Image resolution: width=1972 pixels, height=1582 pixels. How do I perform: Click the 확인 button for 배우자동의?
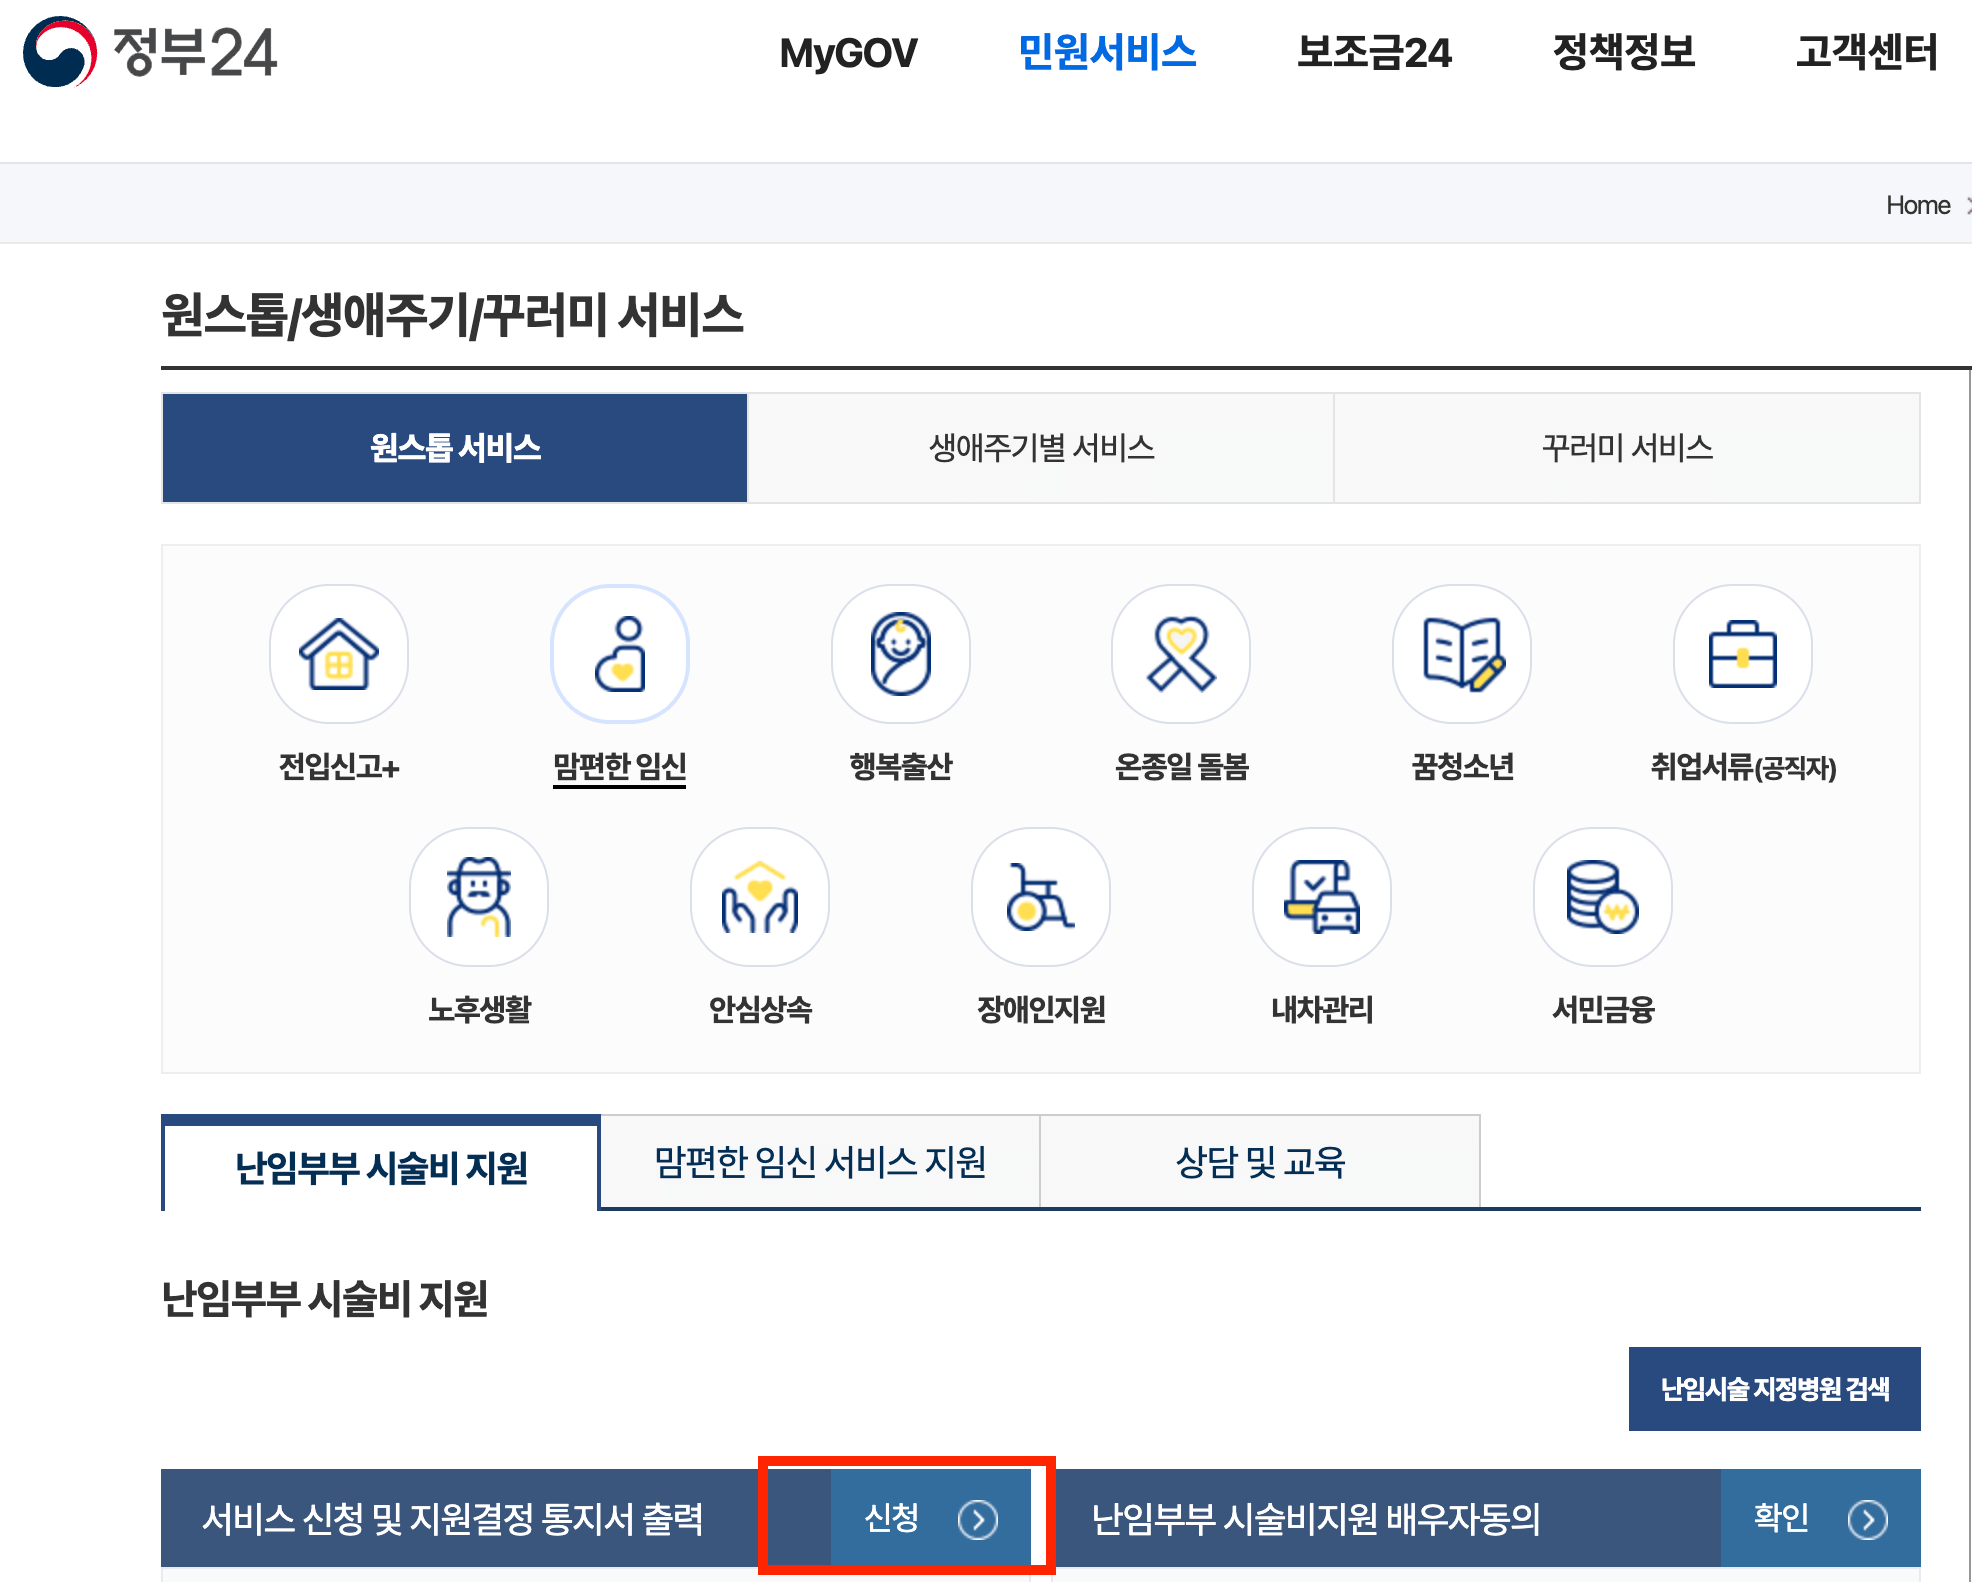coord(1820,1518)
